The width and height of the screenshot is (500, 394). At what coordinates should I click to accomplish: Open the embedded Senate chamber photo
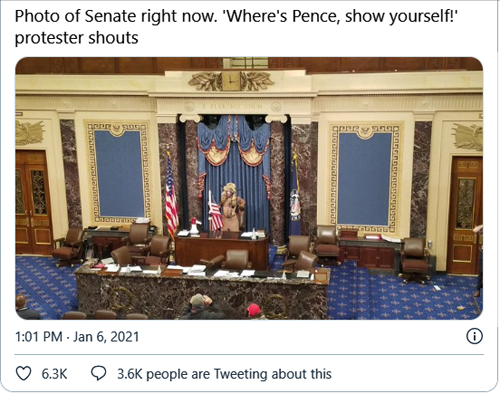249,188
